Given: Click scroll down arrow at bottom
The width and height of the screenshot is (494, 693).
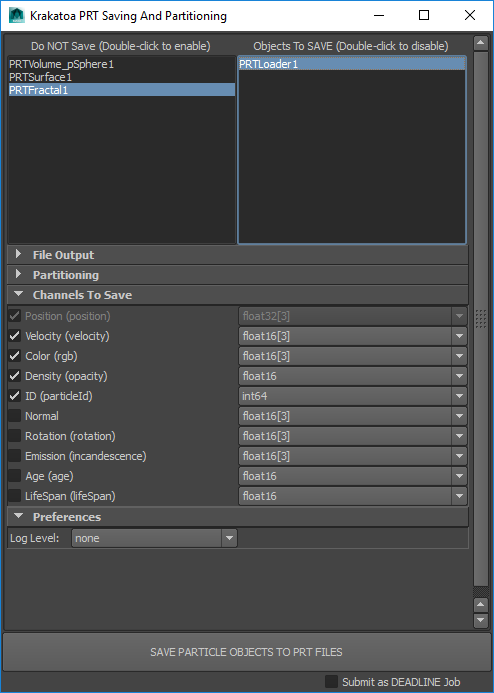Looking at the screenshot, I should click(480, 620).
